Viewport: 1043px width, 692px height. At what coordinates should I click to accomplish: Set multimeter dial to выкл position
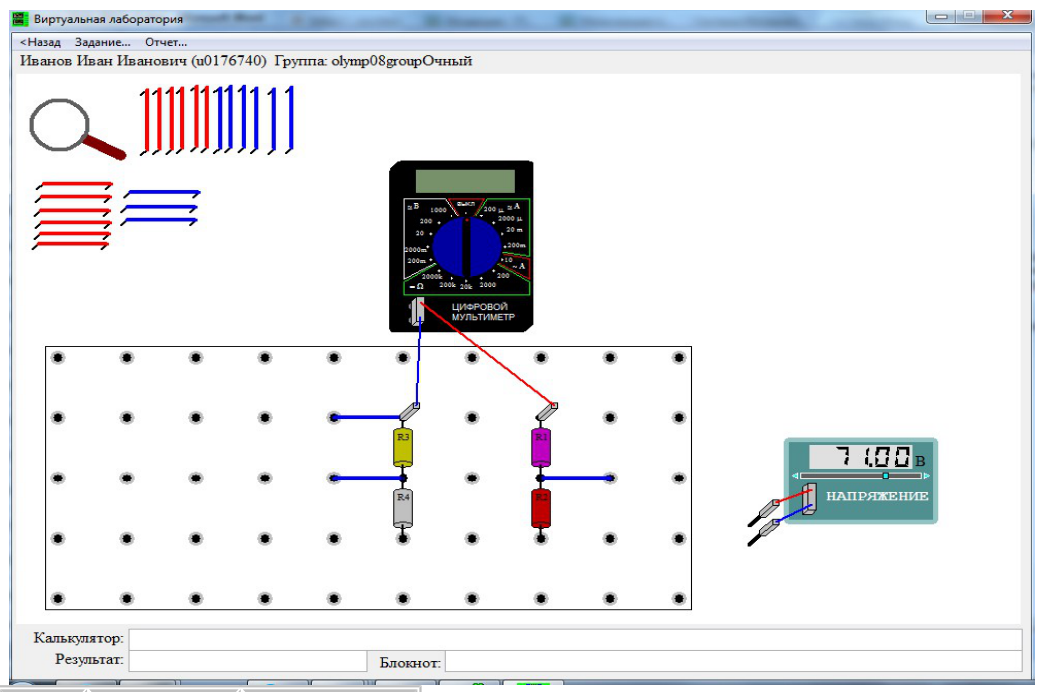tap(466, 204)
